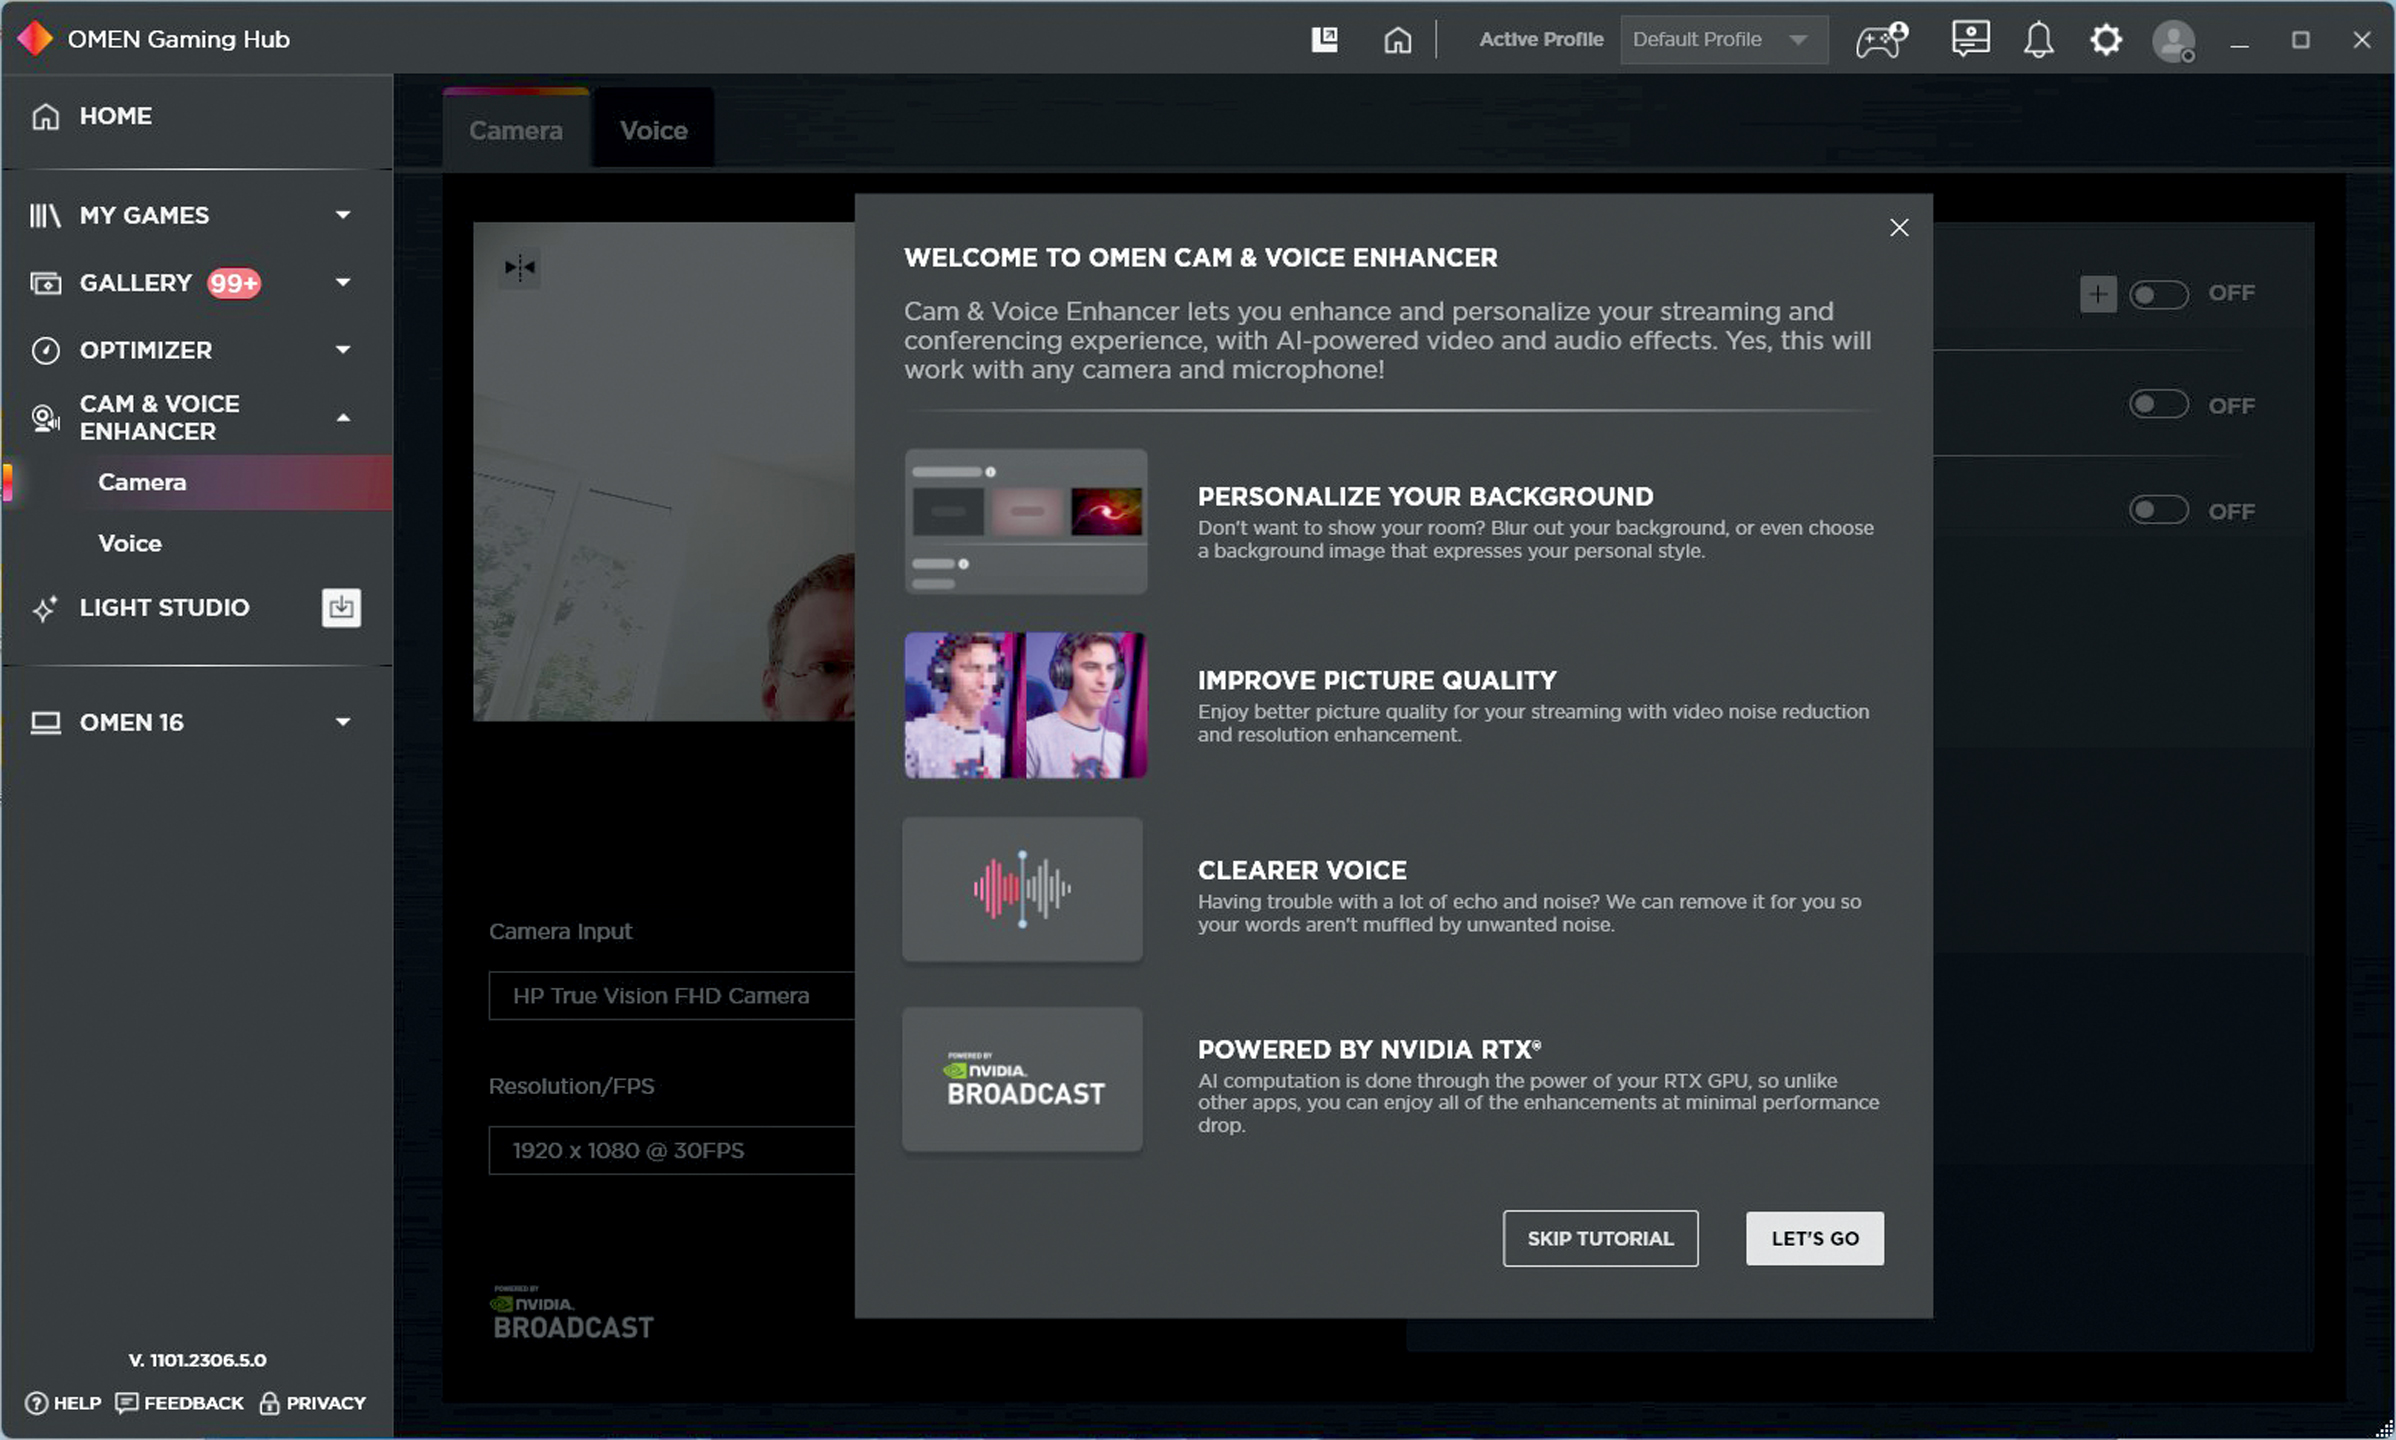Open the notifications bell

[2038, 40]
